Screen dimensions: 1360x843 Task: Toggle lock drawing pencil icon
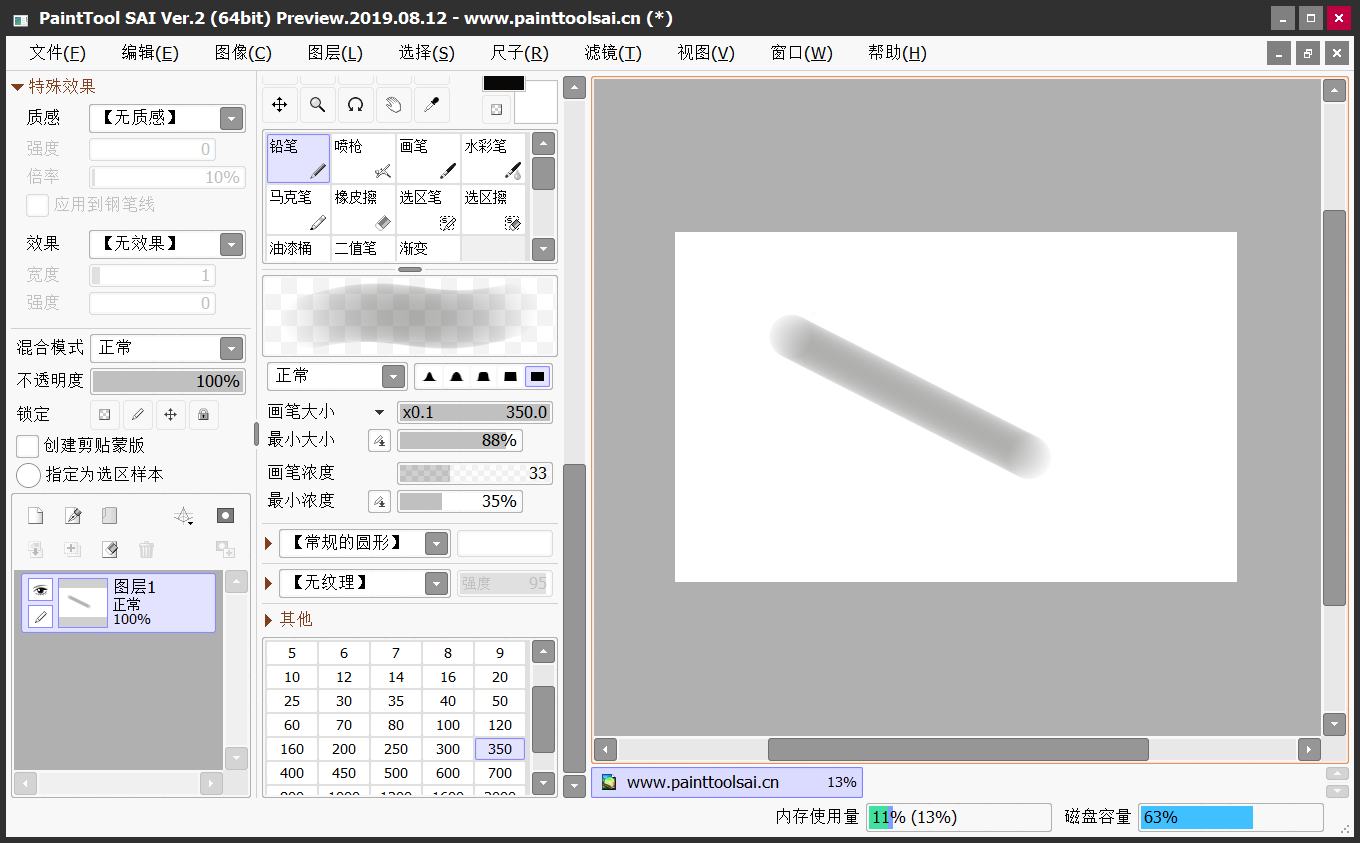138,414
